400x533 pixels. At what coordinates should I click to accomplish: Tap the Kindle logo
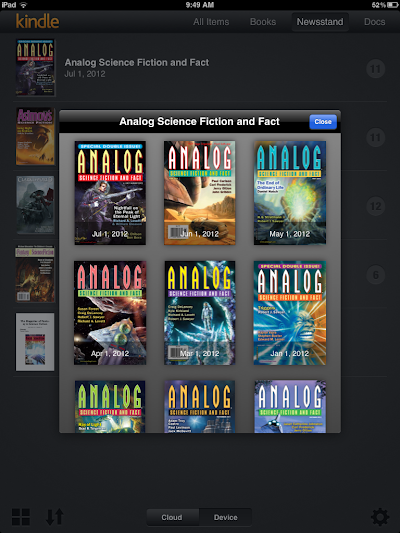tap(37, 21)
